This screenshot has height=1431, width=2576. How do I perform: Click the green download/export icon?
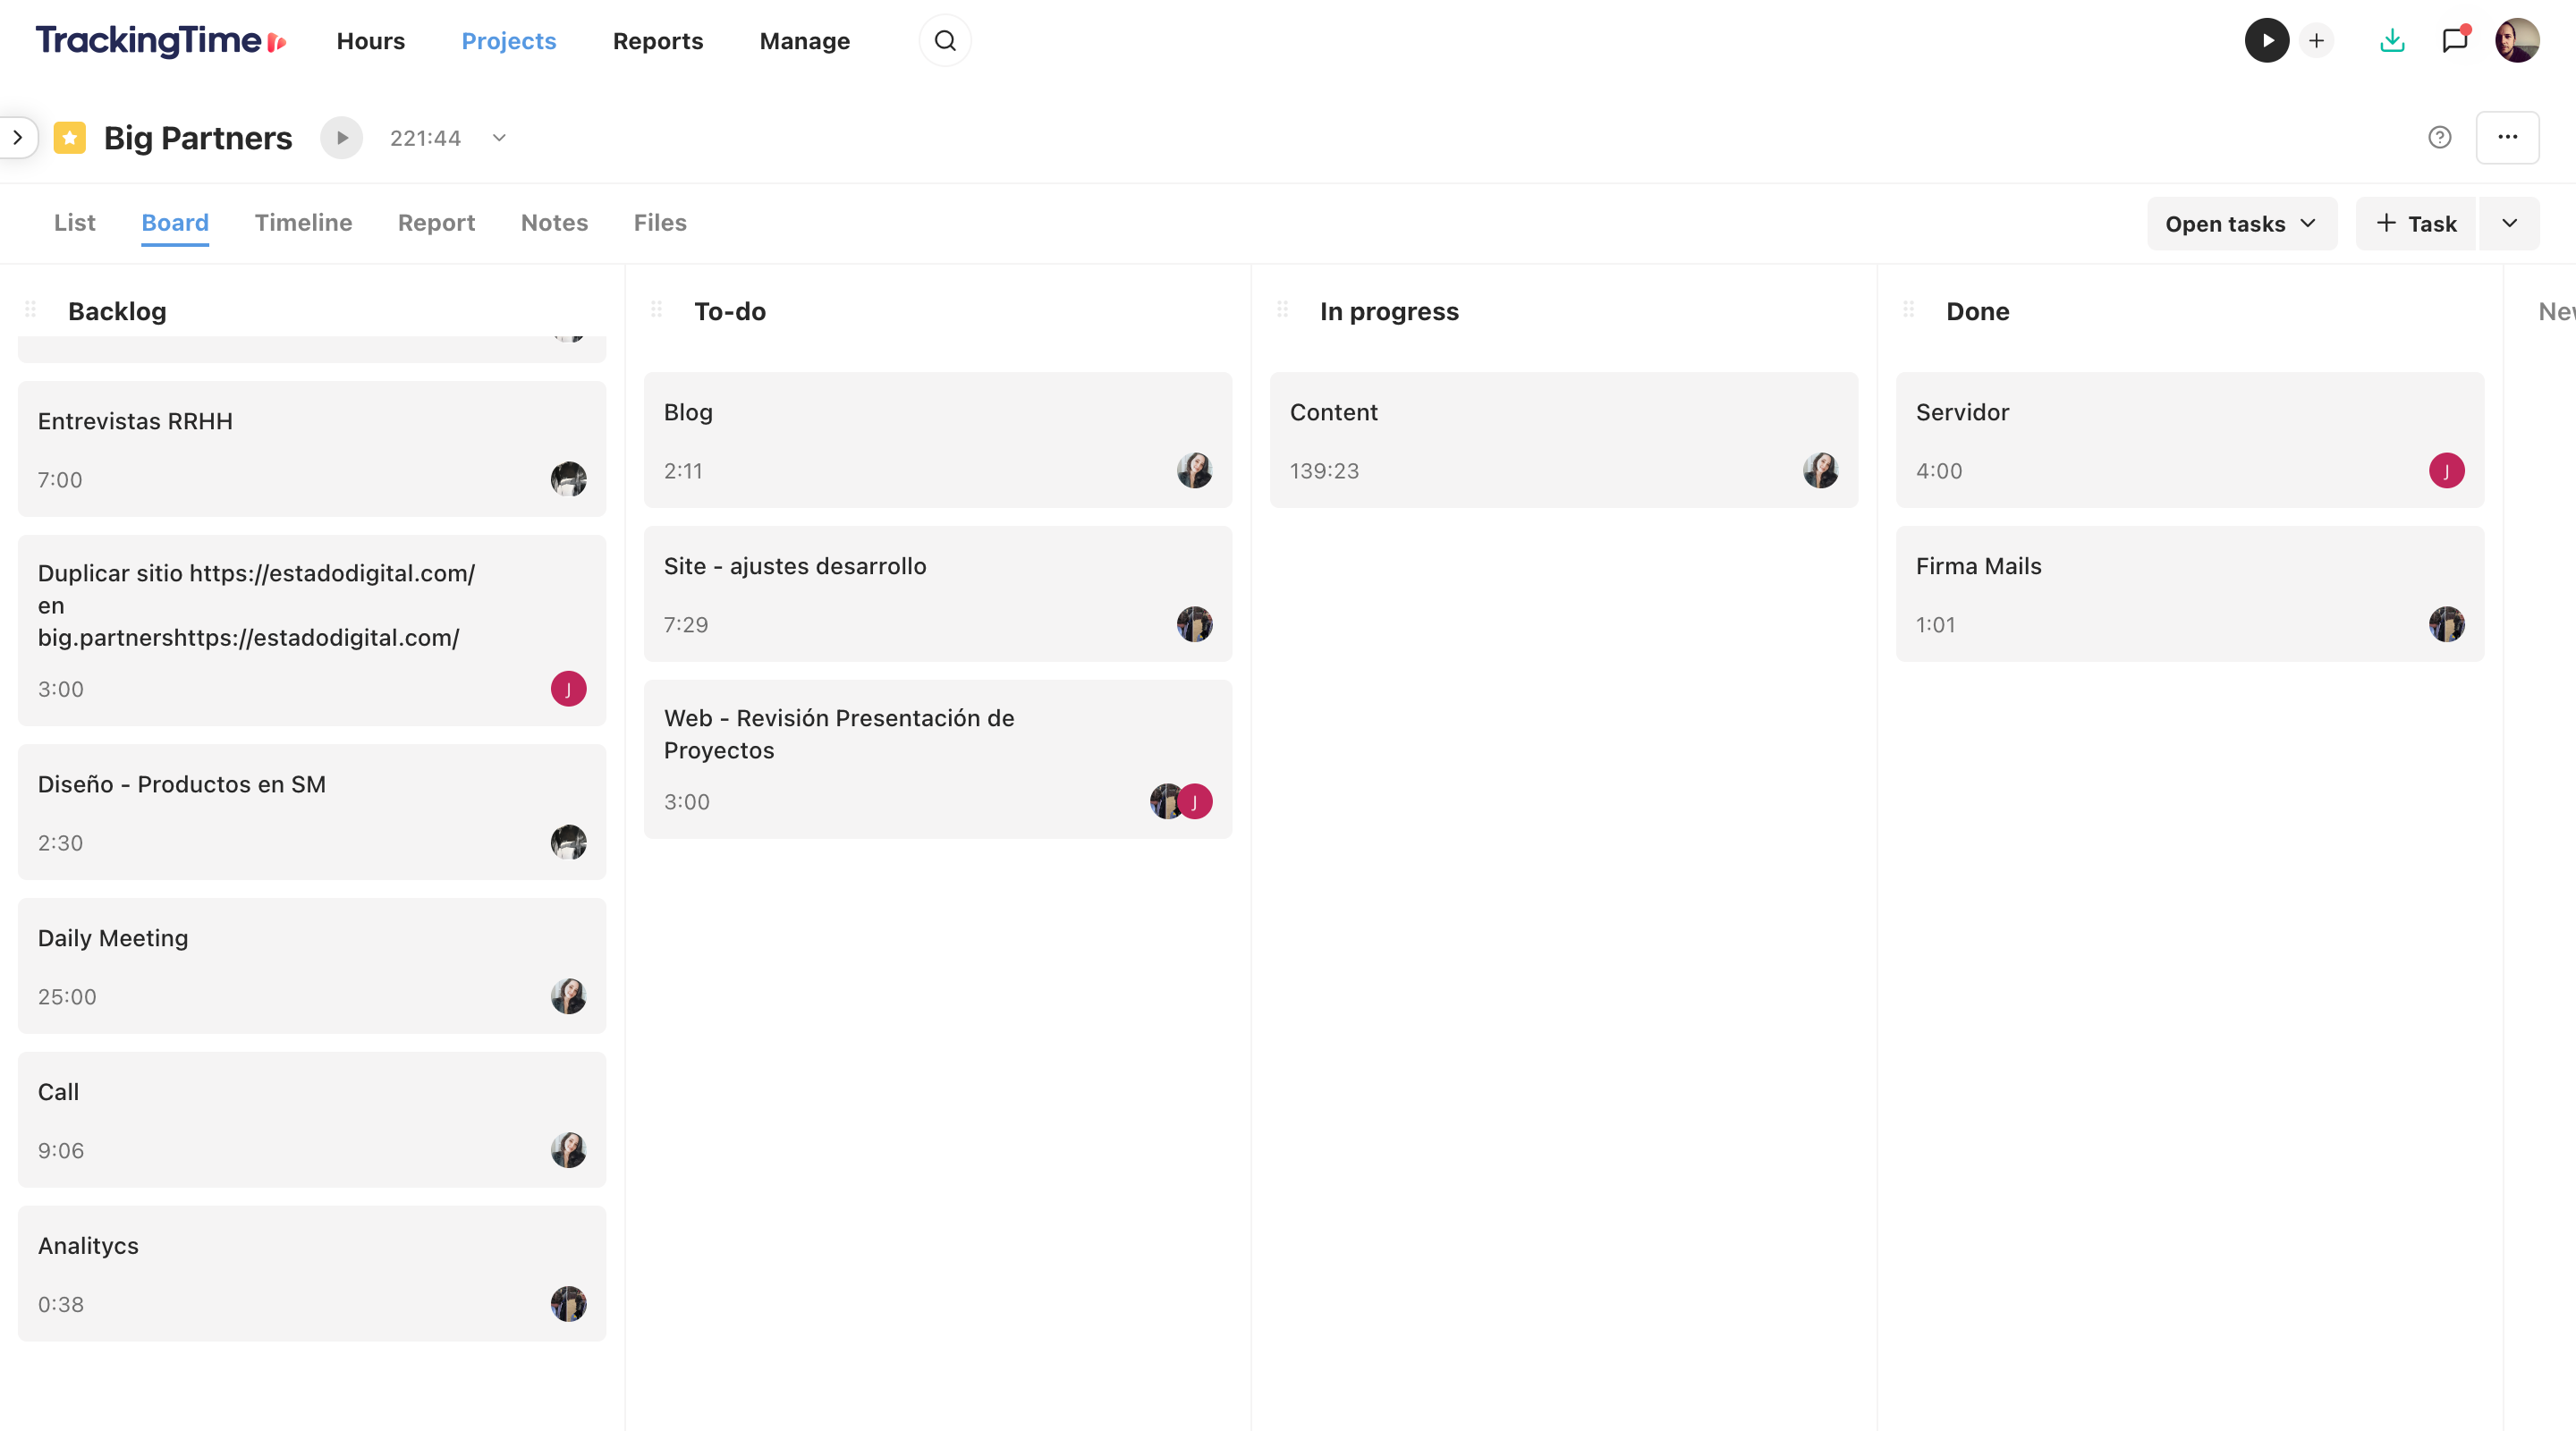[x=2392, y=40]
